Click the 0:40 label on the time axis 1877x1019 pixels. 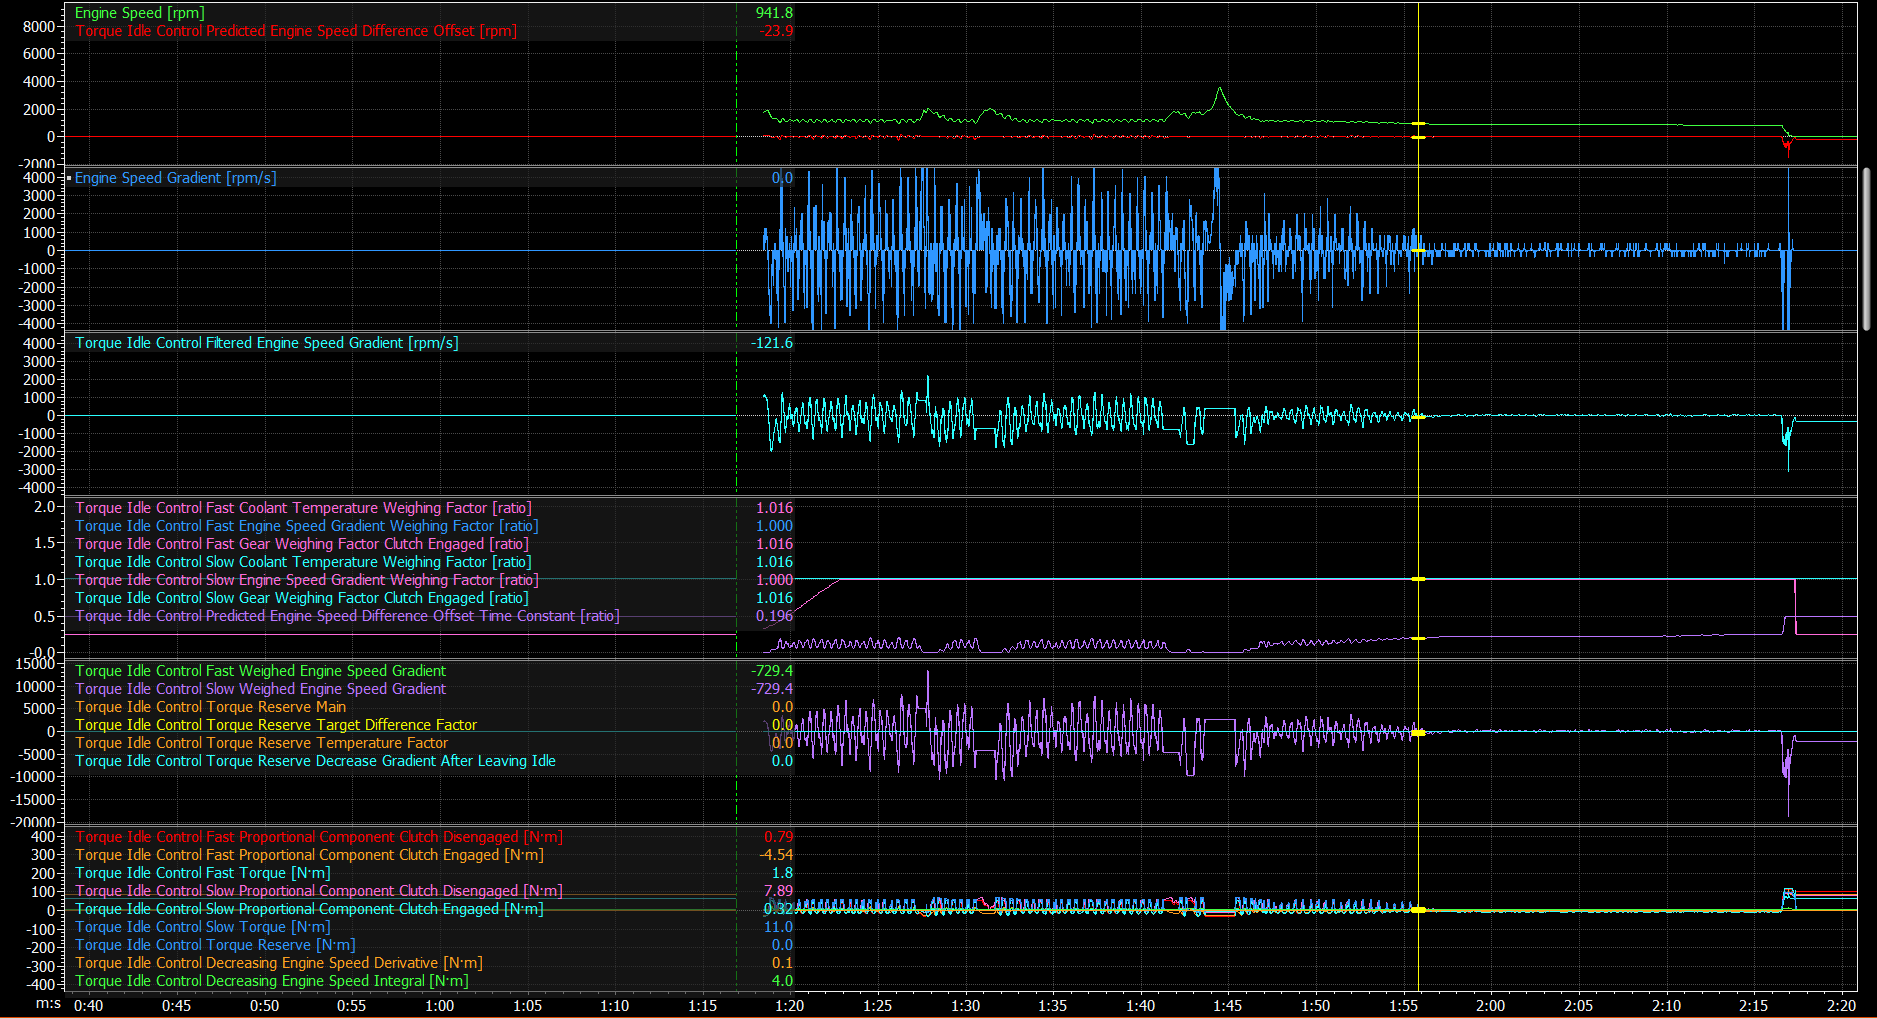point(88,1005)
